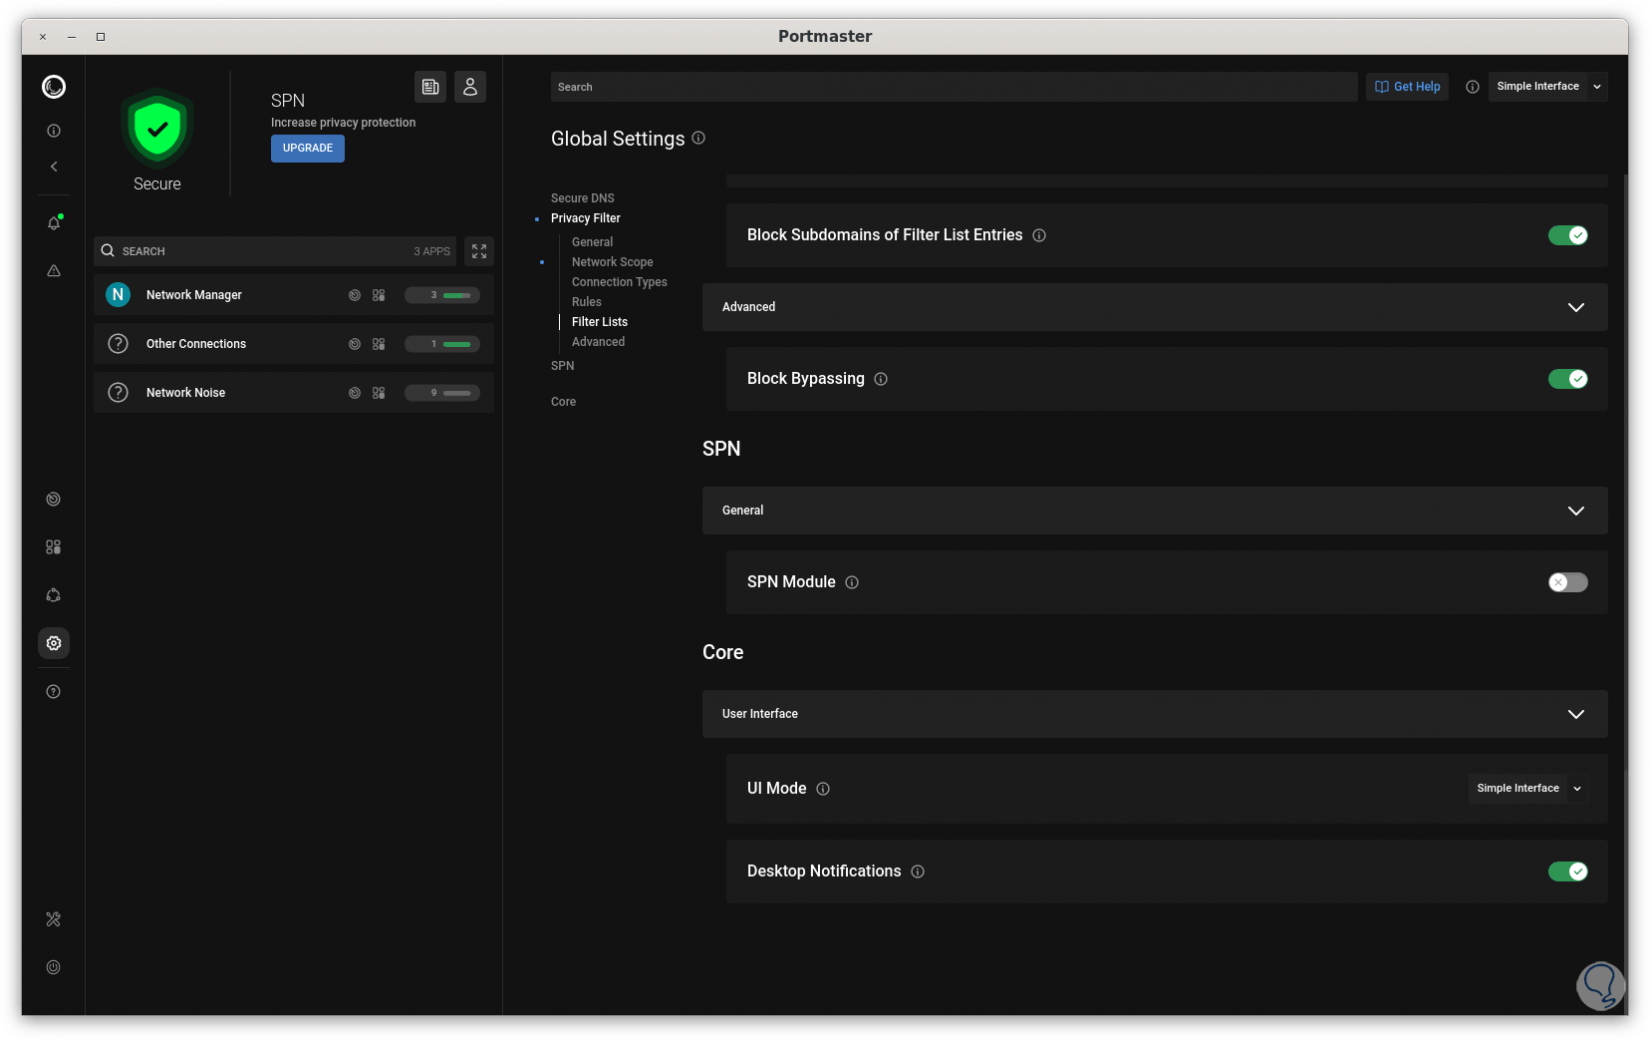Screen dimensions: 1650x1040
Task: Open the Settings gear icon in the sidebar
Action: [x=54, y=643]
